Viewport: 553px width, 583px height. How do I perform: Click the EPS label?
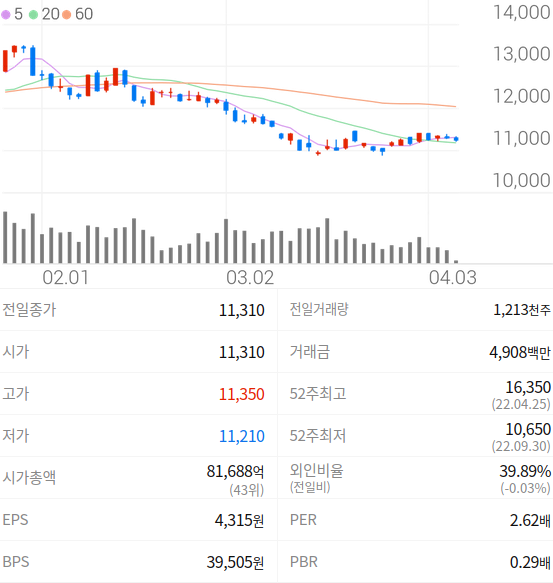(x=15, y=520)
